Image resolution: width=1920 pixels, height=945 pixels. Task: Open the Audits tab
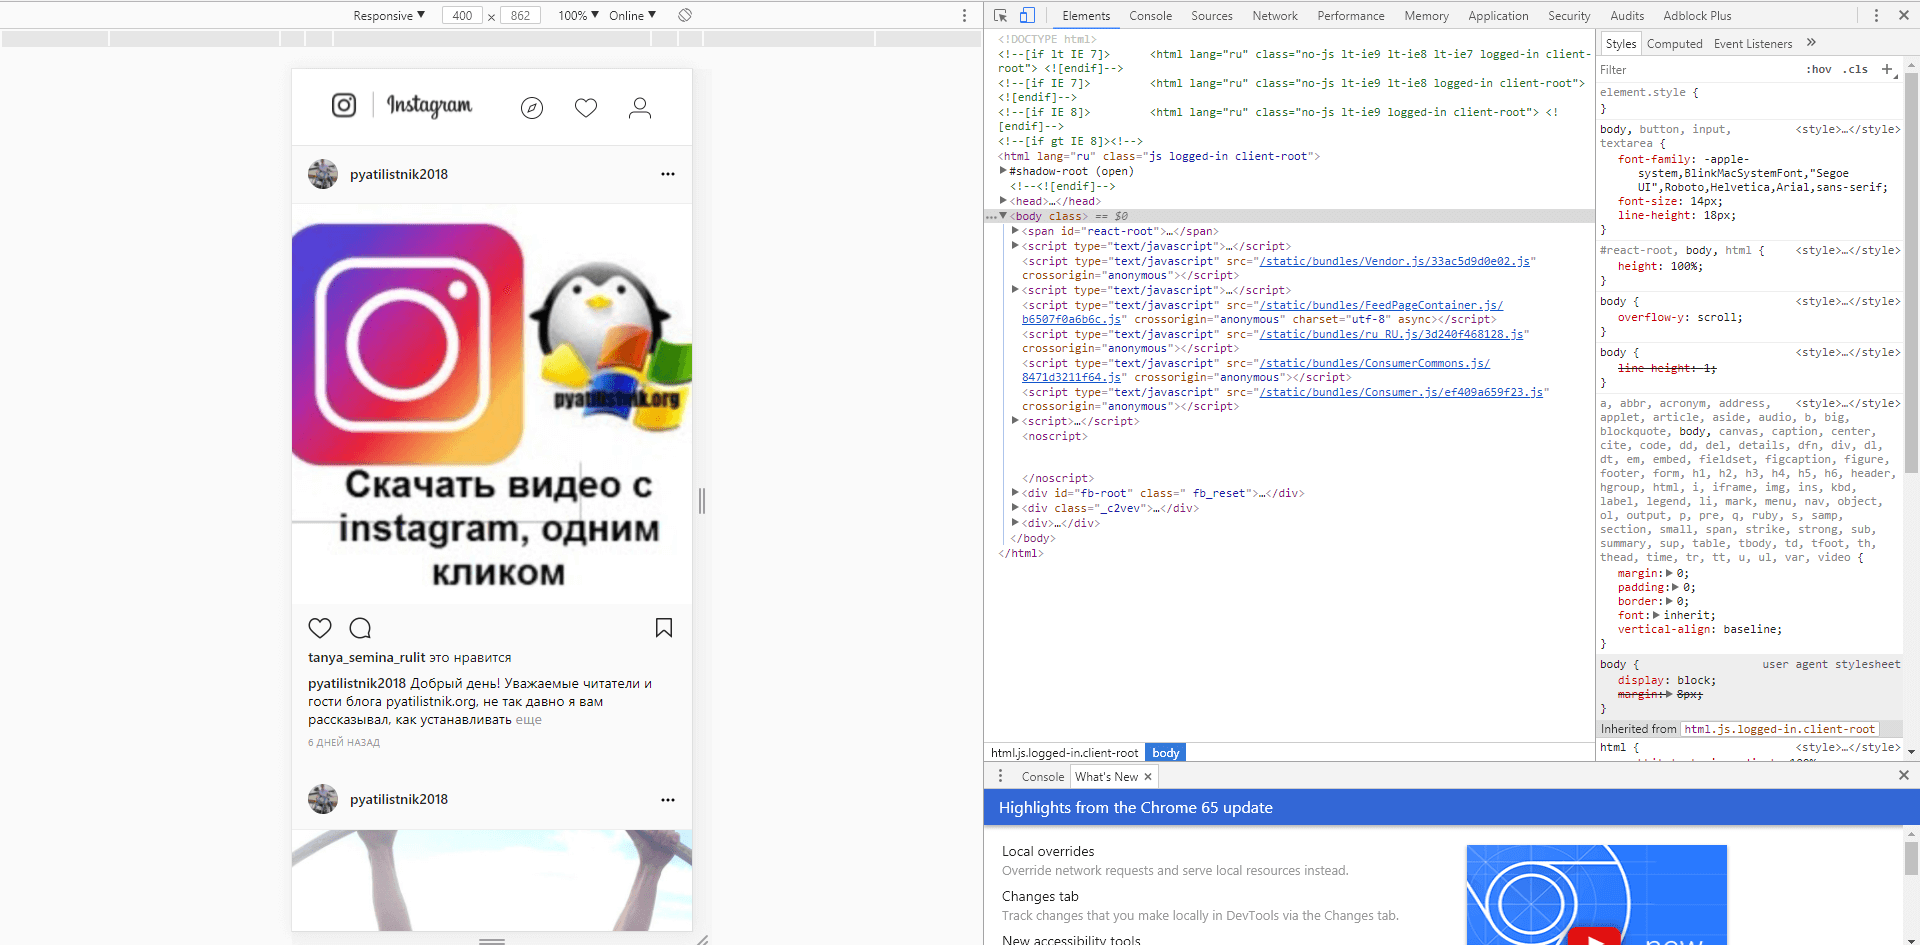pos(1627,15)
